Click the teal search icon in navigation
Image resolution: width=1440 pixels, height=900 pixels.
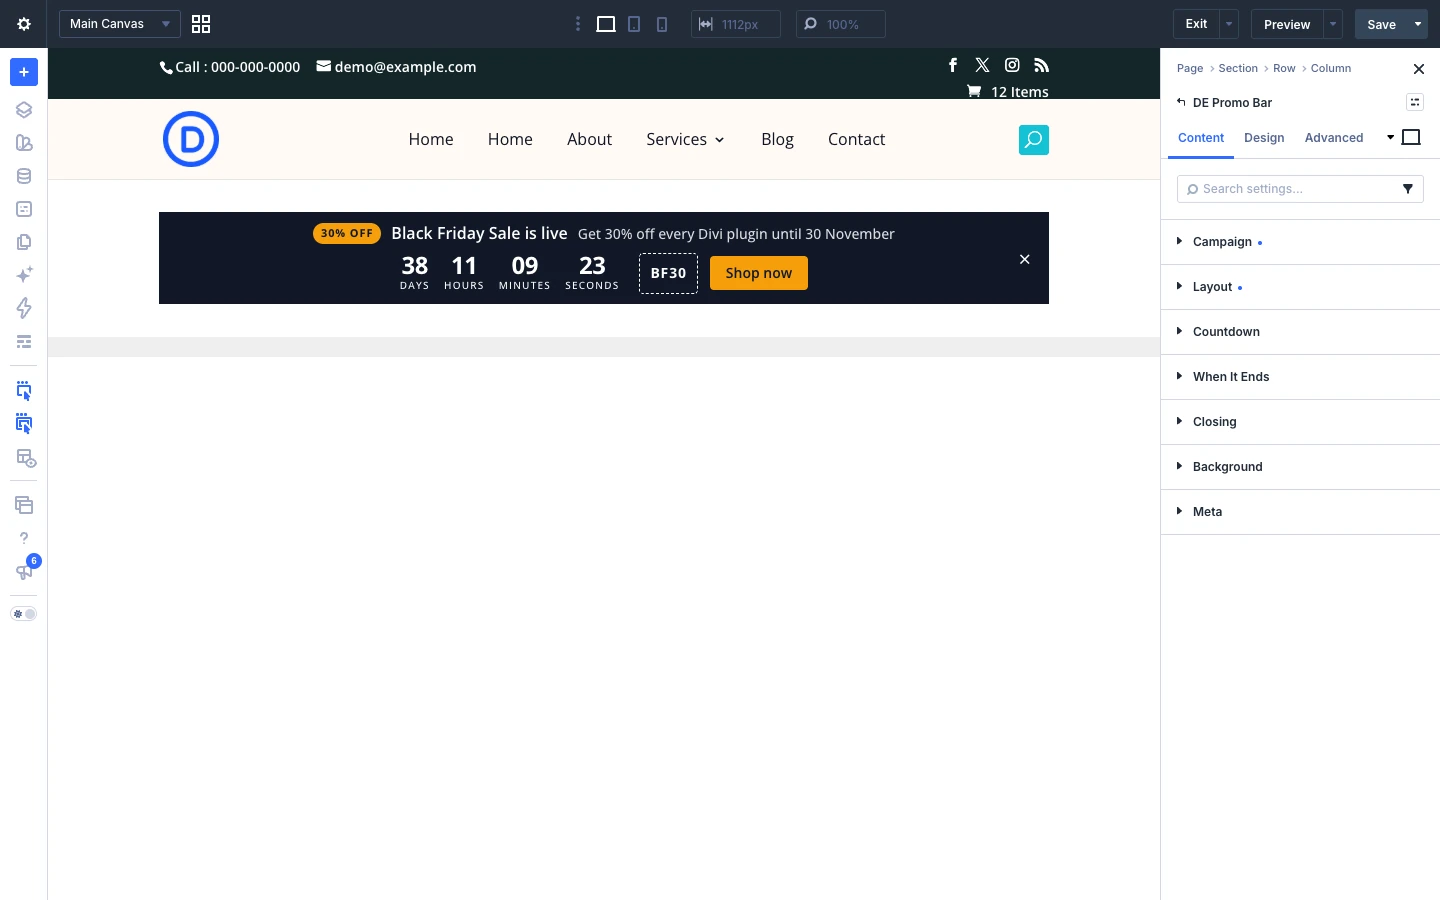tap(1034, 140)
